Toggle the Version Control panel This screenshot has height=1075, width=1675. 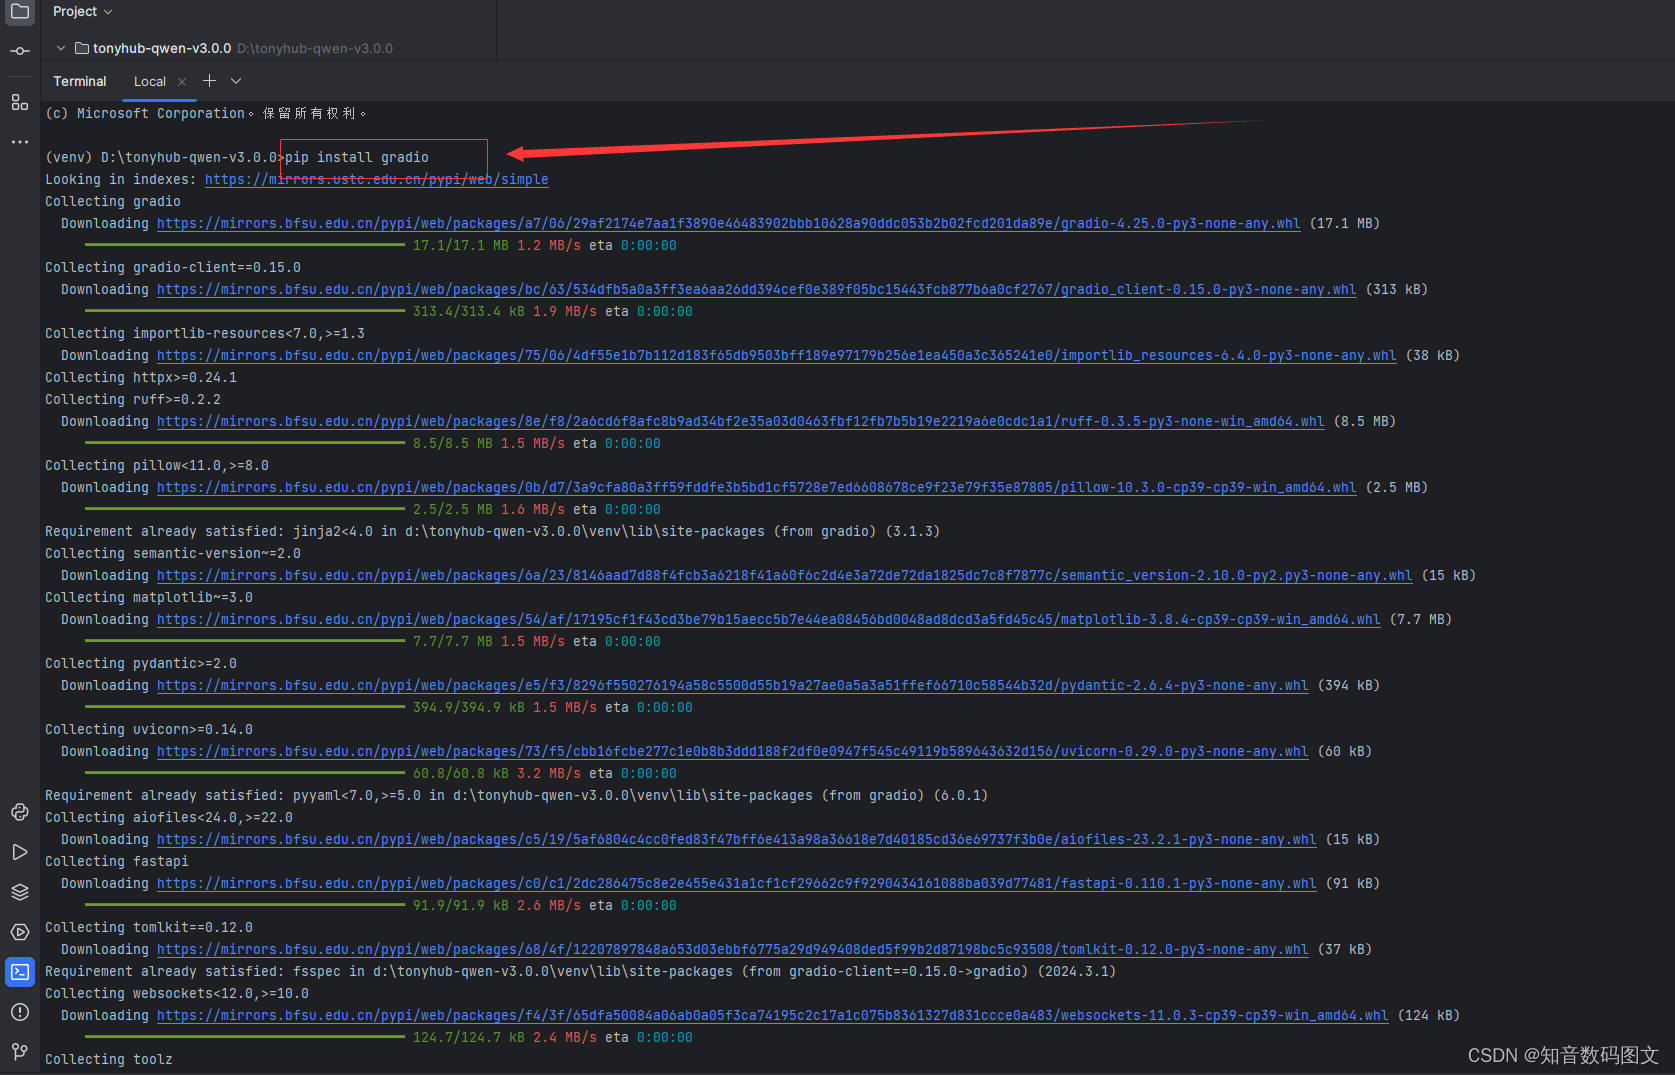[19, 1051]
